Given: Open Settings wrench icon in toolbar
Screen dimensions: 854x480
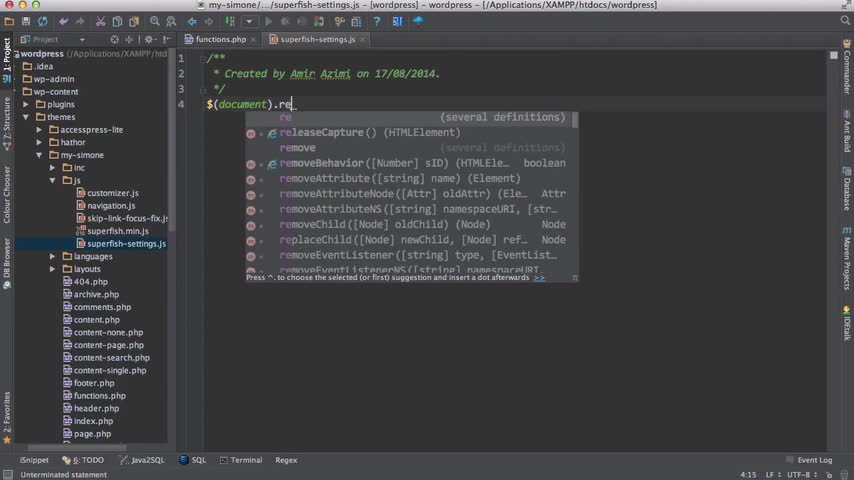Looking at the screenshot, I should 339,21.
